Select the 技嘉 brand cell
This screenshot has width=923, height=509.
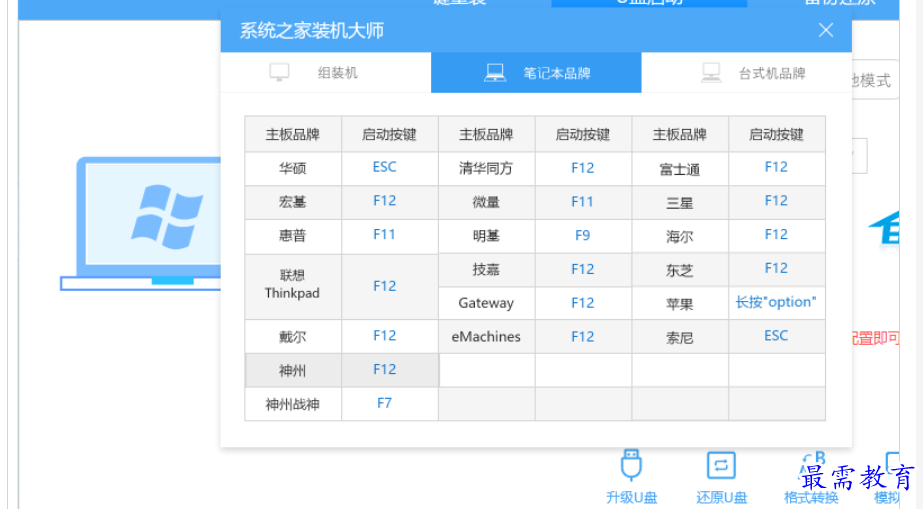coord(486,270)
